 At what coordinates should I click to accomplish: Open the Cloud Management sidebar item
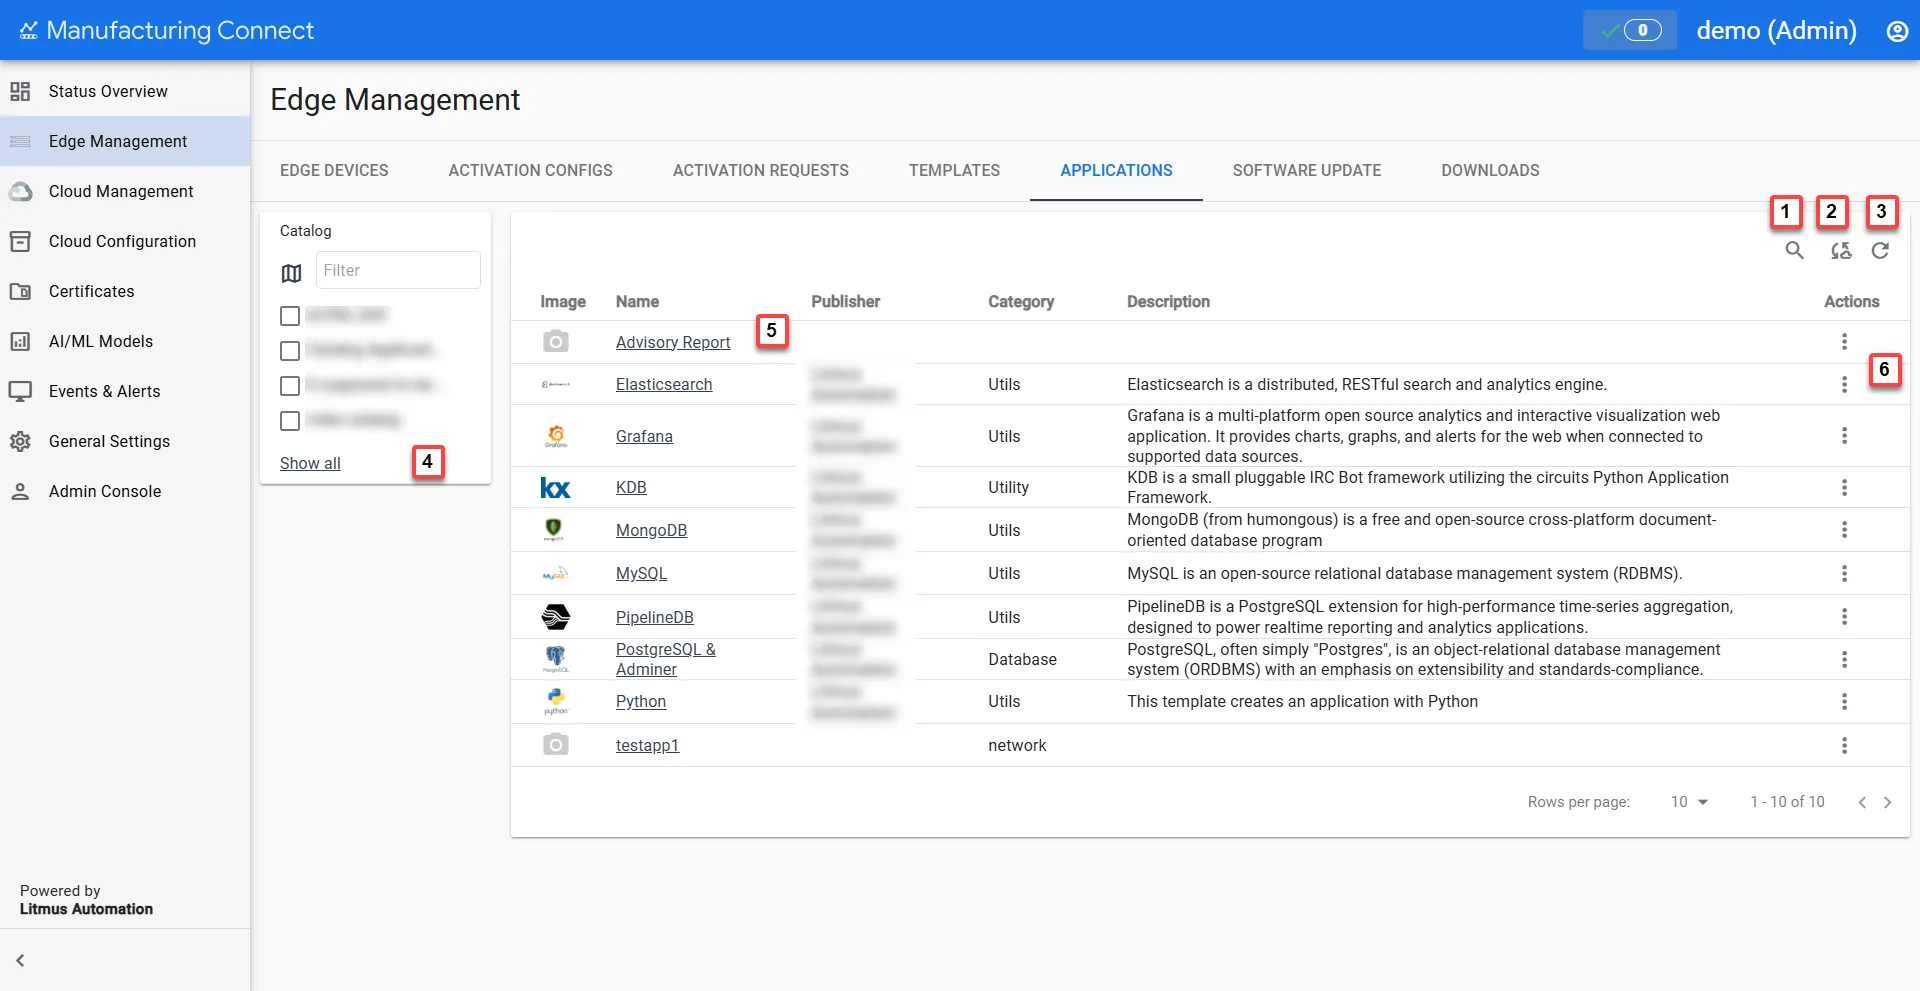point(125,192)
